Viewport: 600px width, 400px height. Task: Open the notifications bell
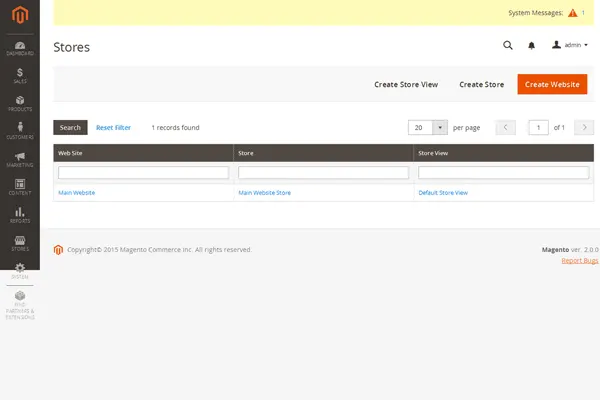[531, 45]
